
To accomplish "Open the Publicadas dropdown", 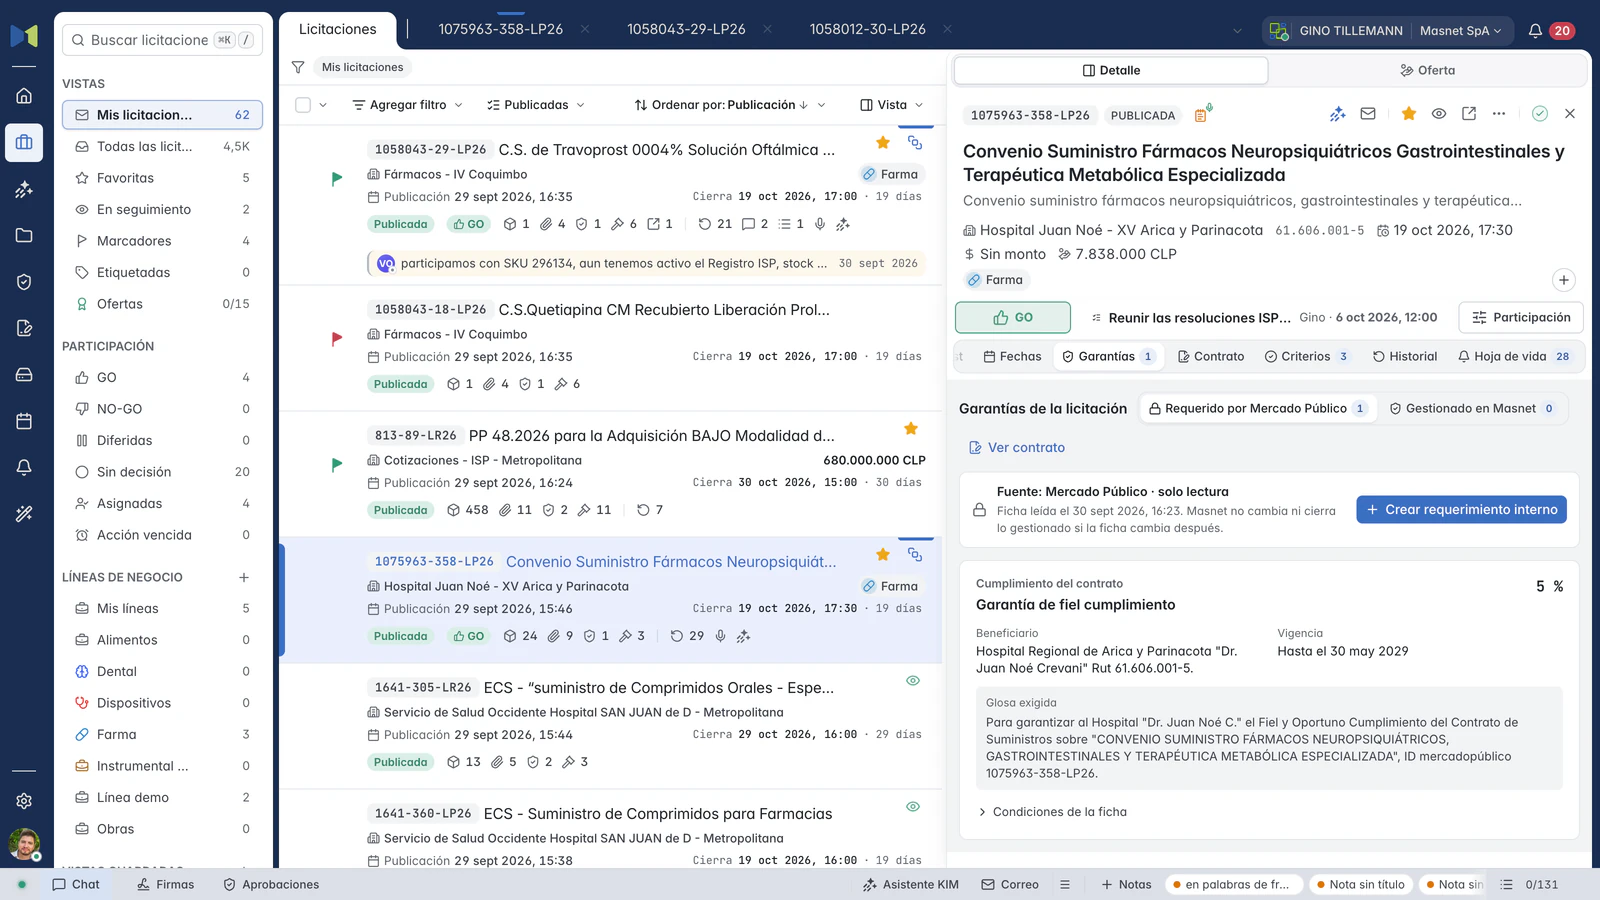I will point(536,105).
